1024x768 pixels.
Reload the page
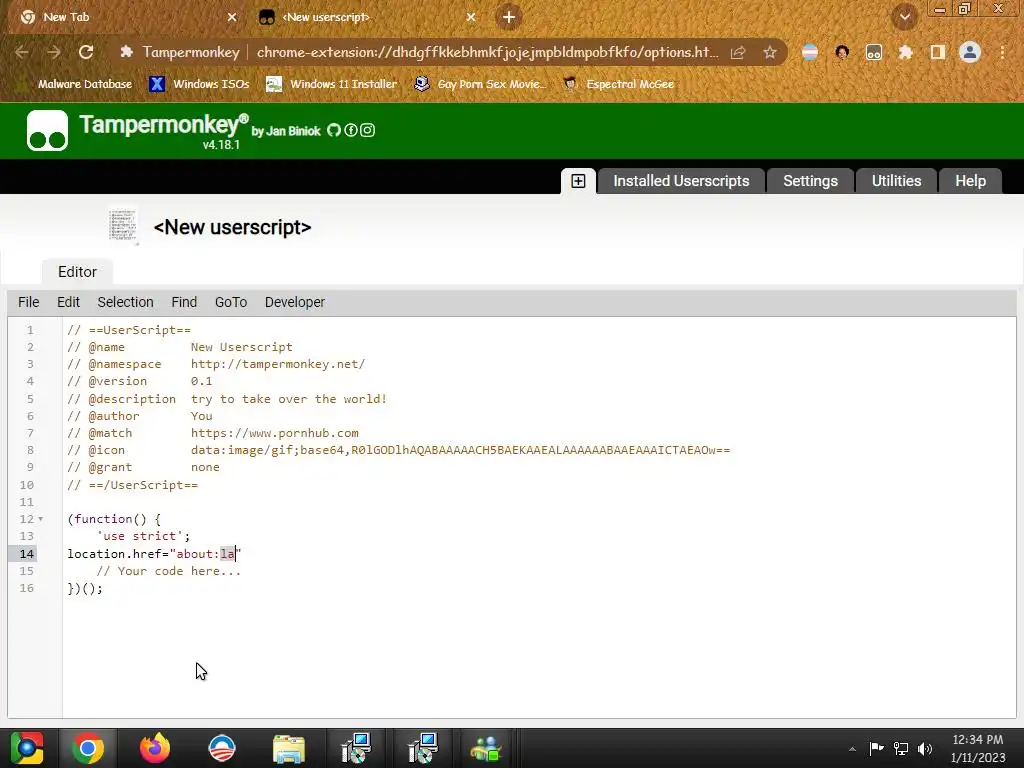[86, 52]
